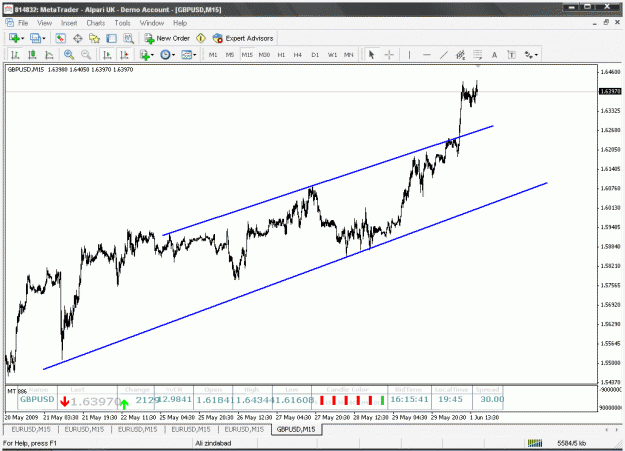Select the Equidistant Channel tool
The image size is (625, 451).
tap(460, 55)
